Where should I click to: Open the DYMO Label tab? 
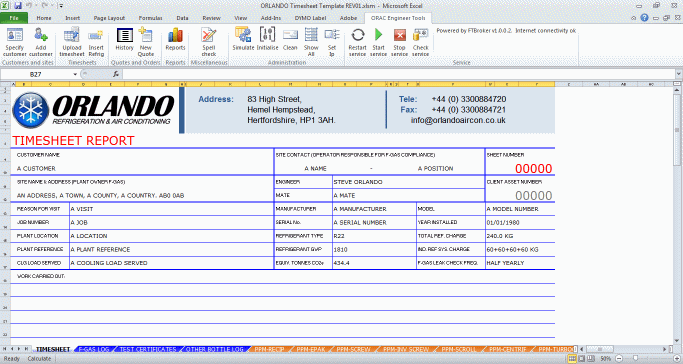310,18
